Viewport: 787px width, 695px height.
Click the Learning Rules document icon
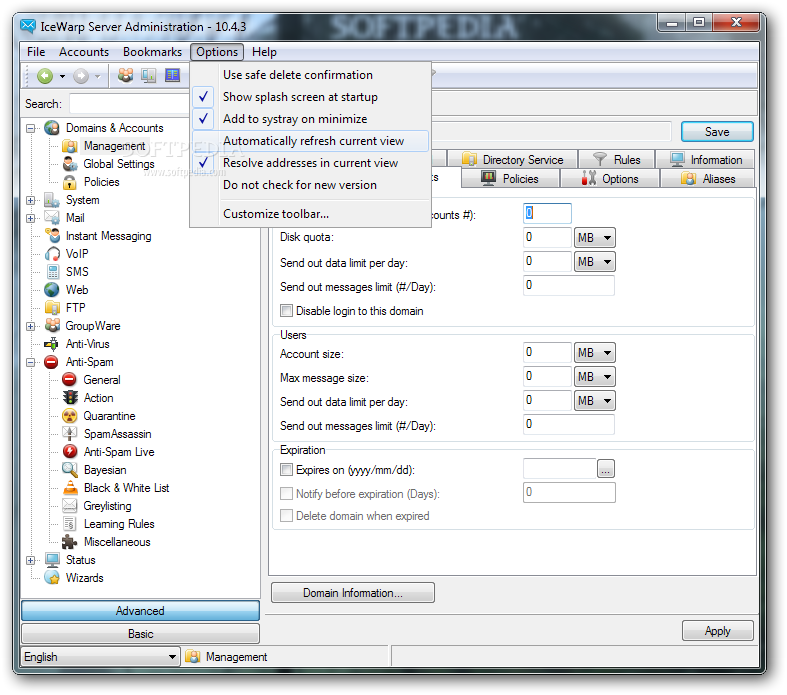pos(70,524)
